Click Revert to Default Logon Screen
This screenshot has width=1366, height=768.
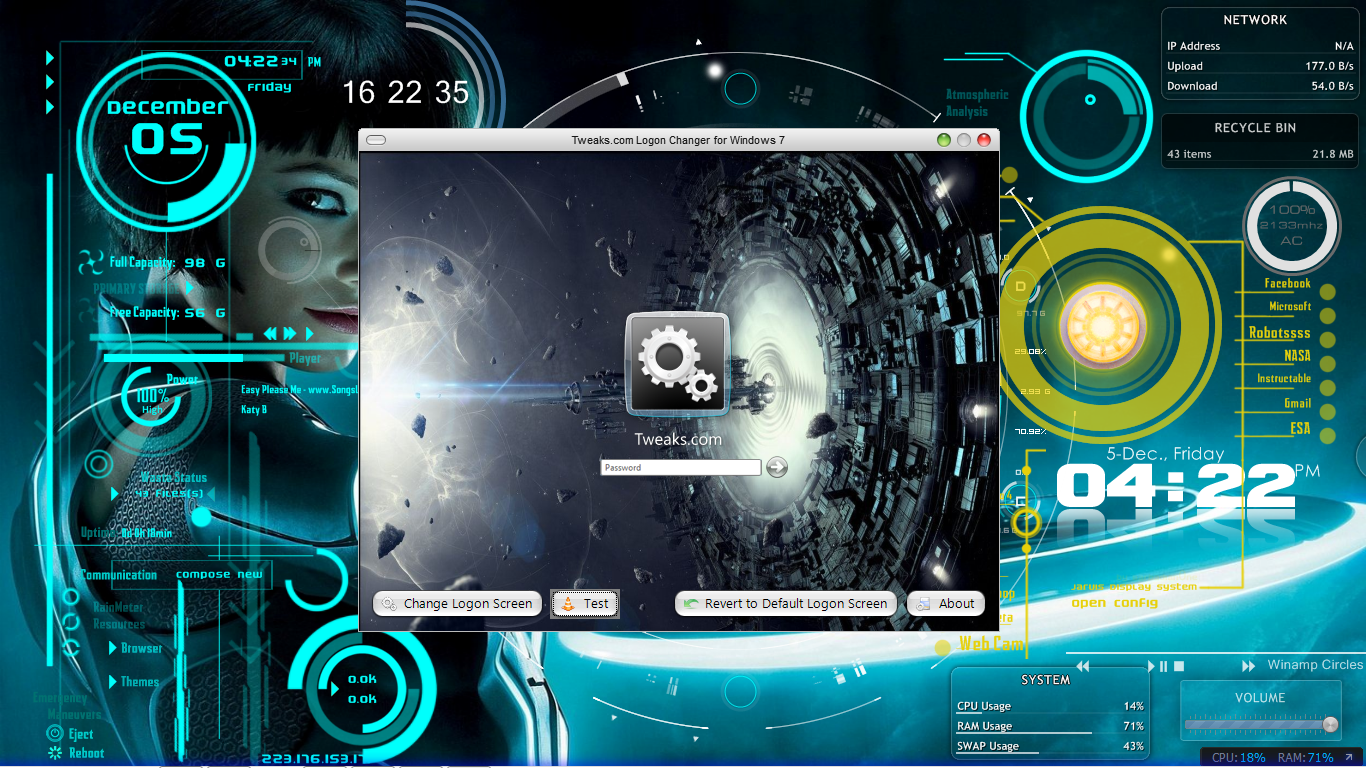pyautogui.click(x=785, y=602)
